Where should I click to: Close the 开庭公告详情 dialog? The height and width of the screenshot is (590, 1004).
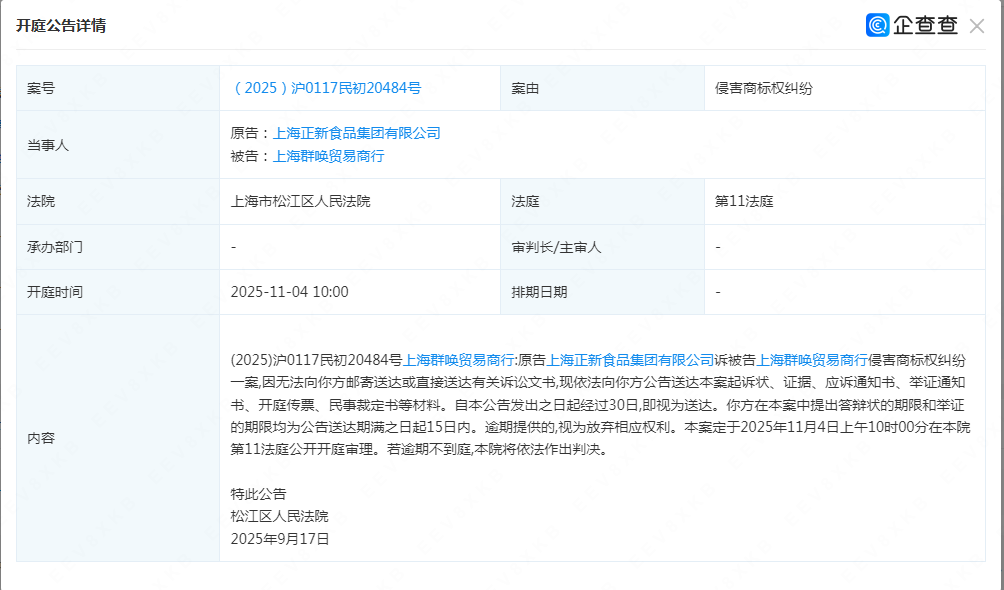click(x=977, y=26)
